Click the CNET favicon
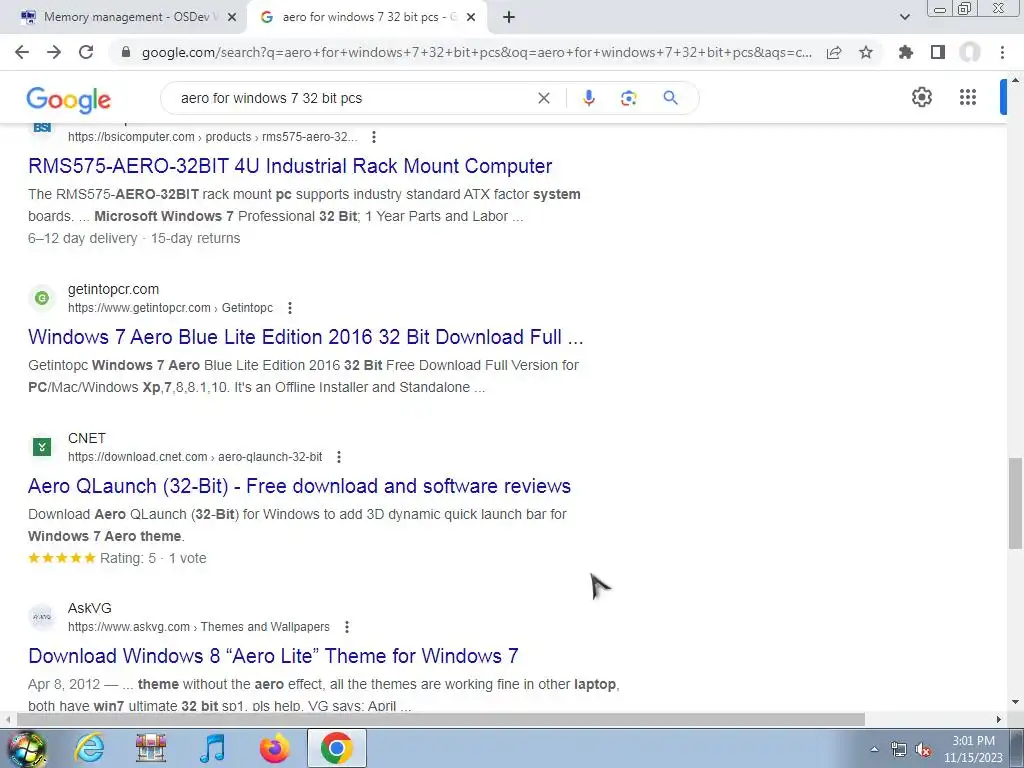Viewport: 1024px width, 768px height. pos(42,447)
